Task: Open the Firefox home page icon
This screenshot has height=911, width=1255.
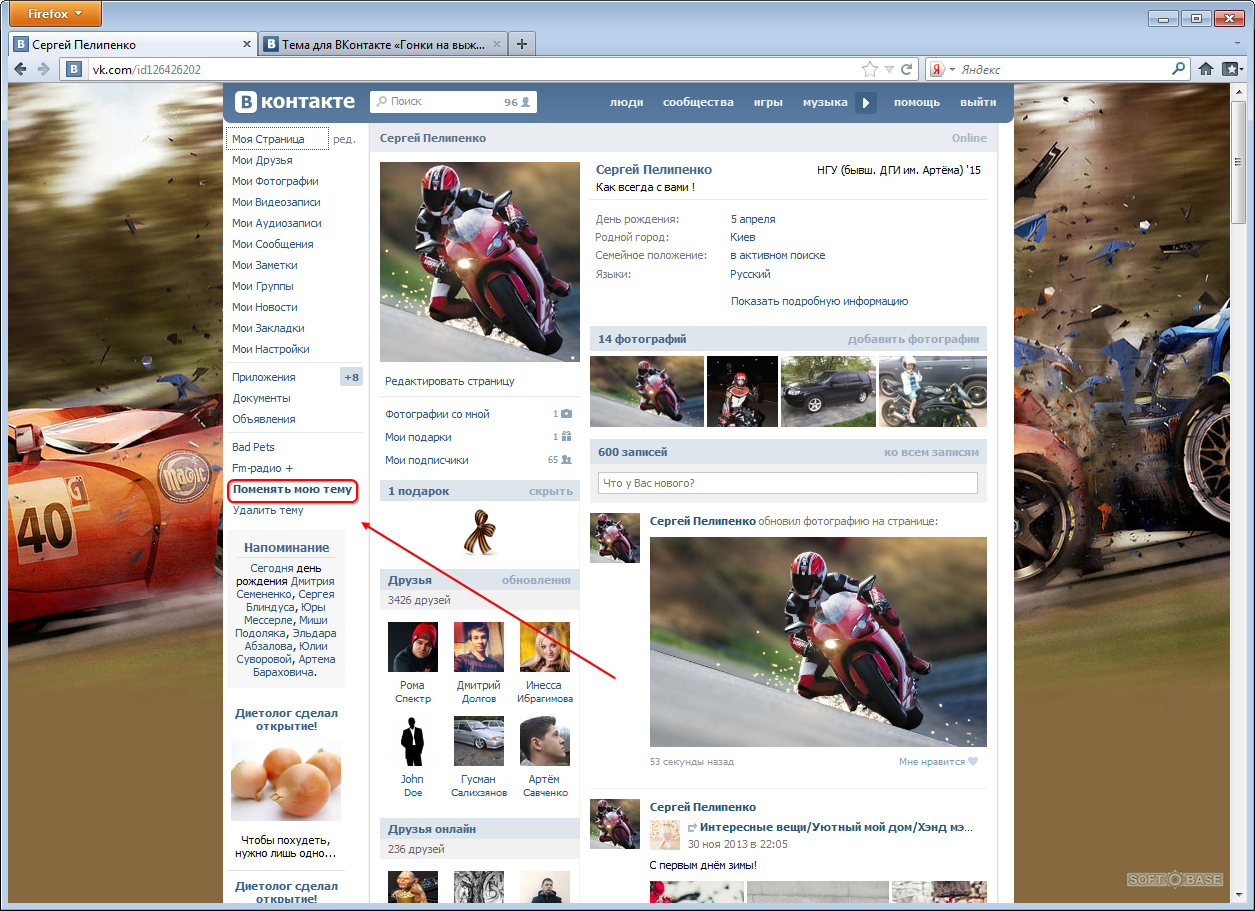Action: pyautogui.click(x=1206, y=69)
